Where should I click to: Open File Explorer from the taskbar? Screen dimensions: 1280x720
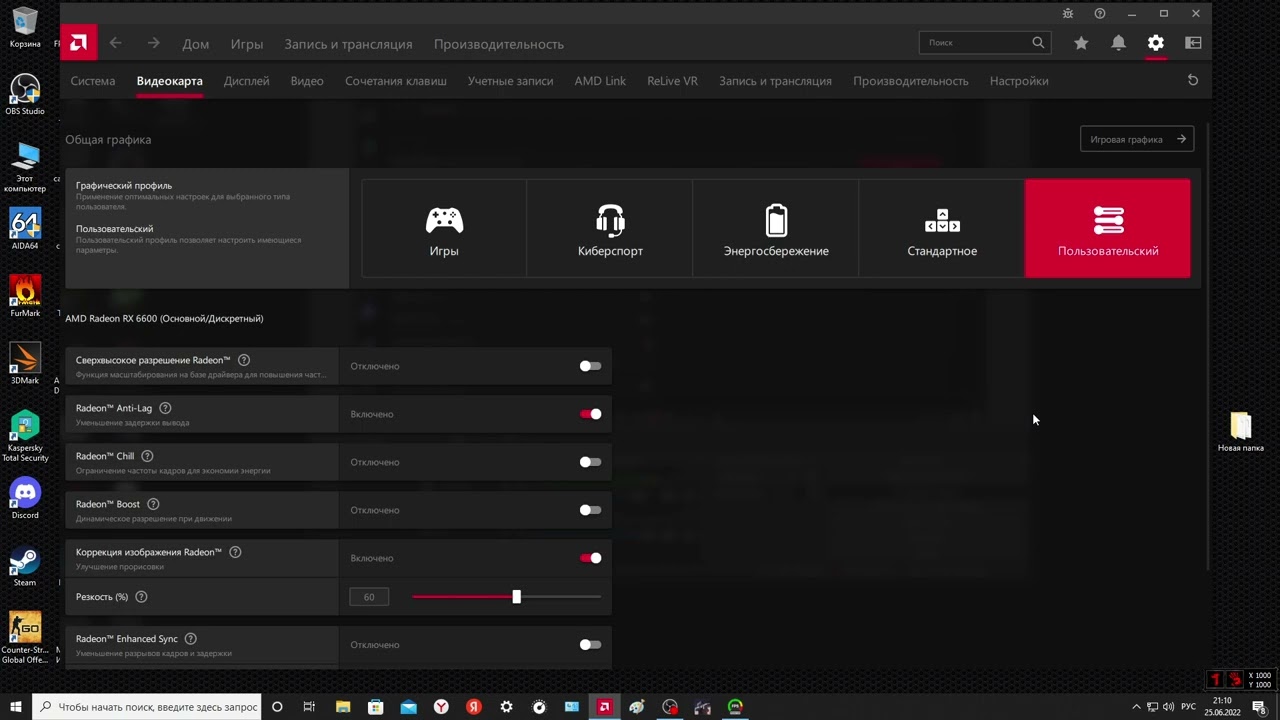[x=343, y=707]
